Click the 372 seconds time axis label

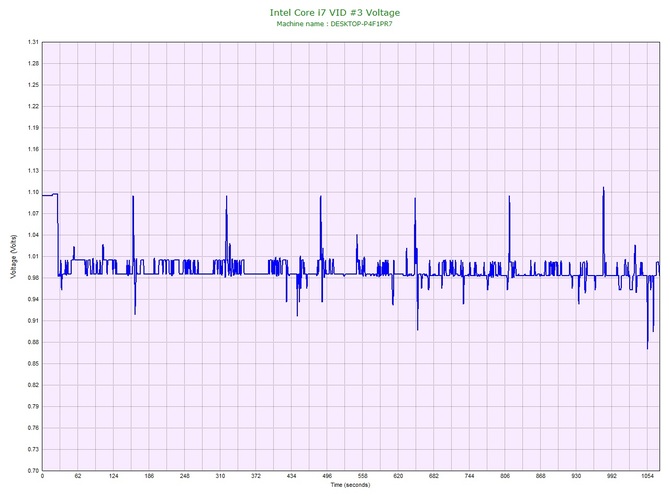click(x=256, y=476)
